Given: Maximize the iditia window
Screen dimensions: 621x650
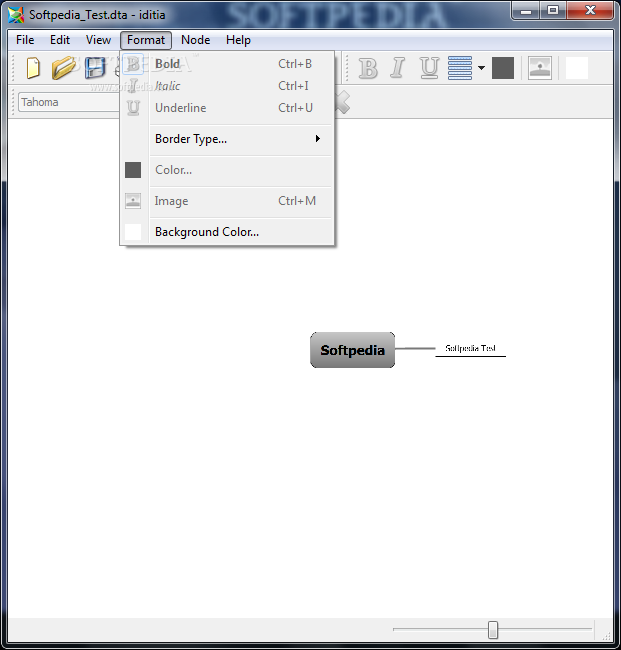Looking at the screenshot, I should 553,10.
